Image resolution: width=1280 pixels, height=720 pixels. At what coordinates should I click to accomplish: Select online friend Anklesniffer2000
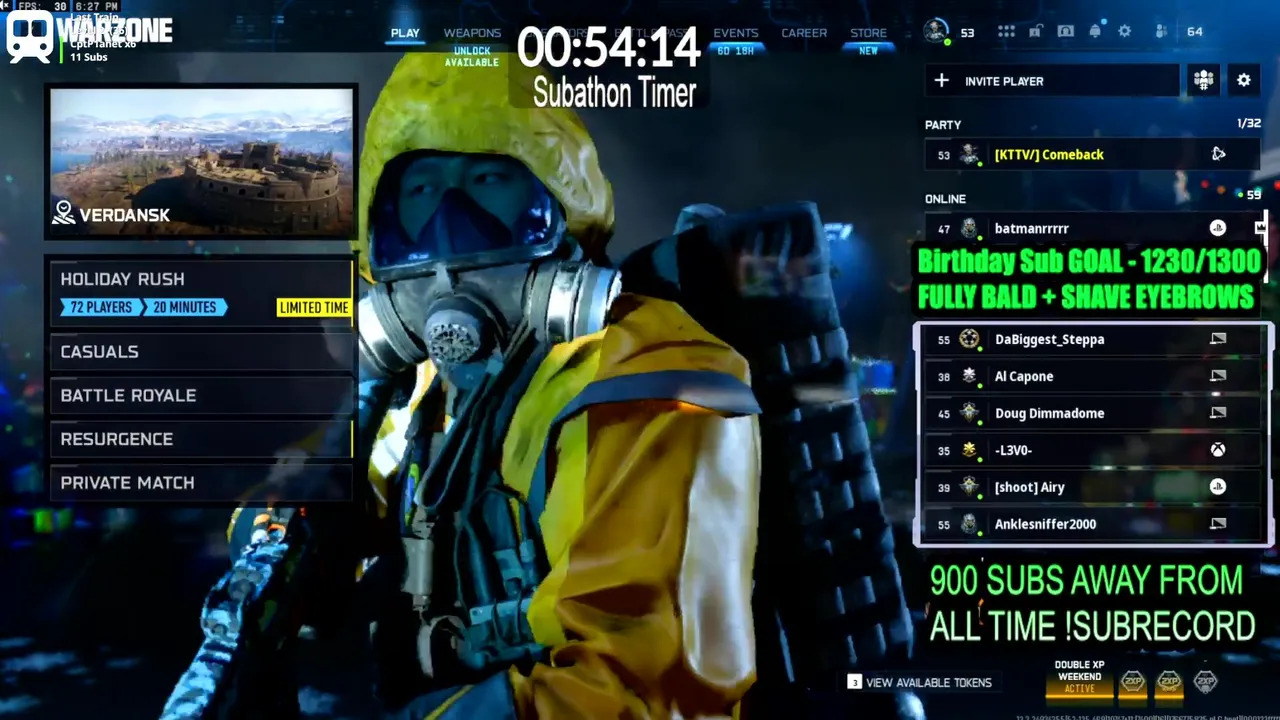(x=1092, y=524)
